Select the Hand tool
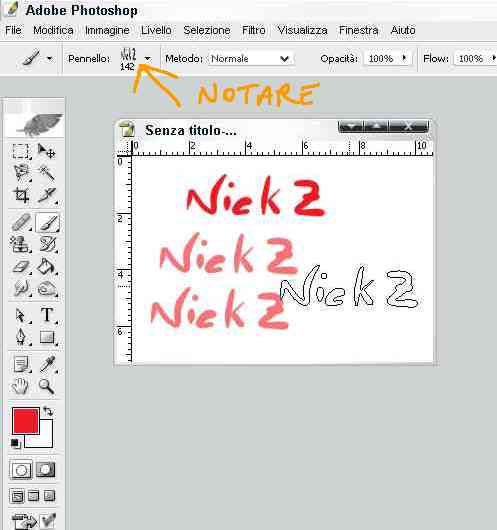 coord(20,386)
